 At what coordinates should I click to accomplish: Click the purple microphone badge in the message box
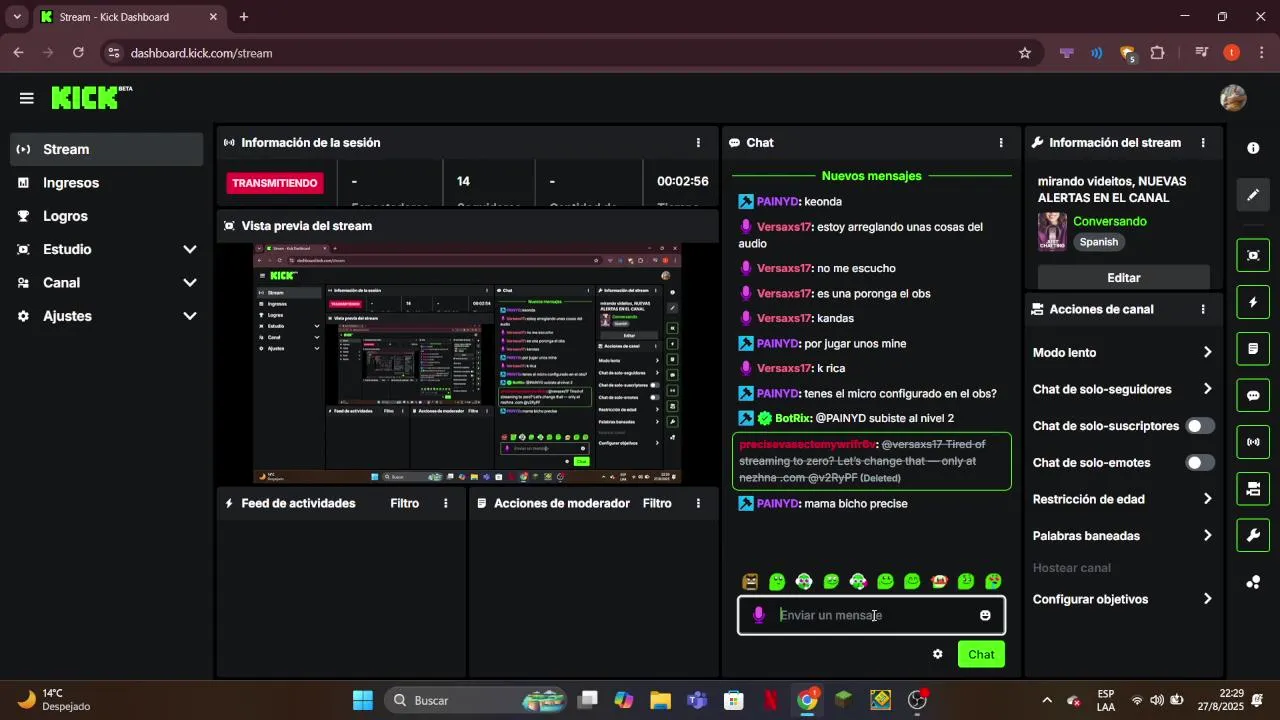click(759, 615)
